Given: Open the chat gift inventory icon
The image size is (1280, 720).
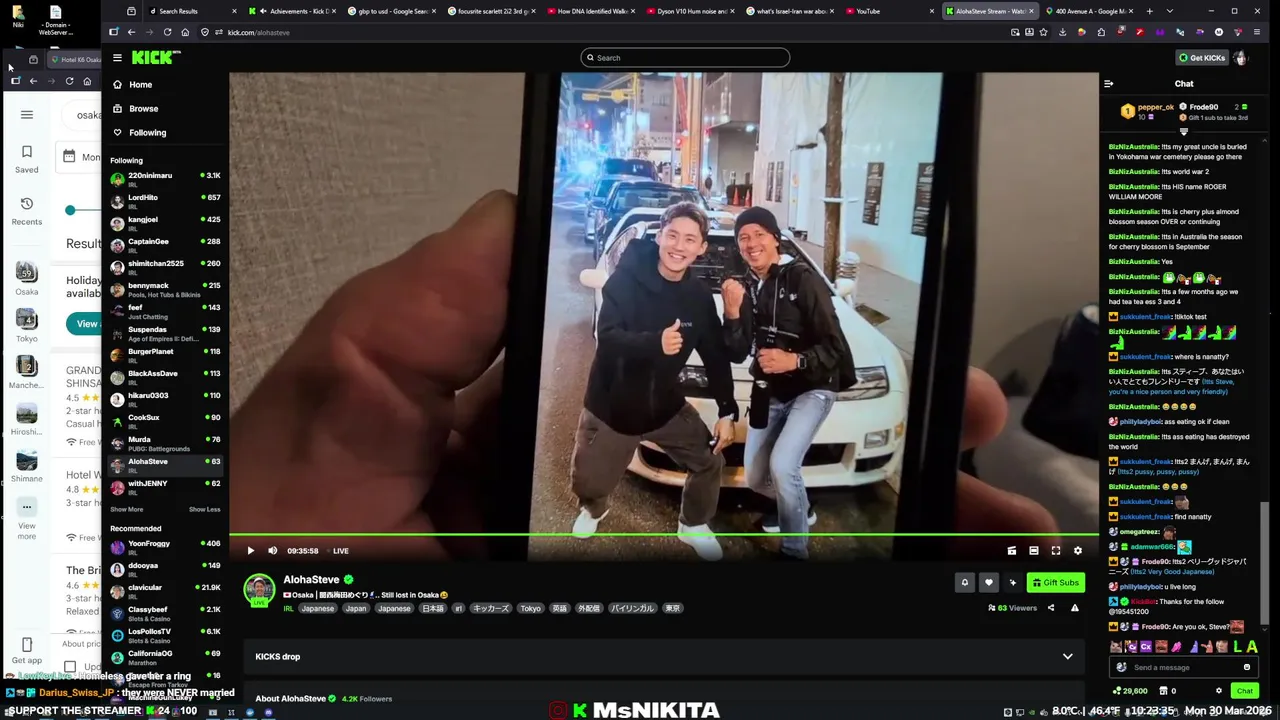Looking at the screenshot, I should click(1167, 691).
